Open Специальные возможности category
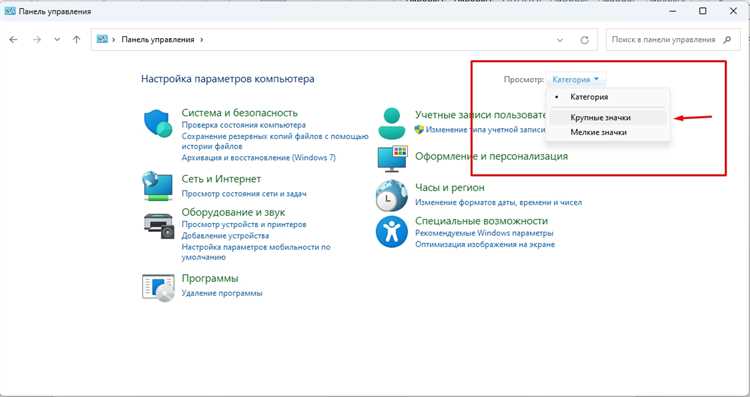Screen dimensions: 750x397 click(481, 221)
